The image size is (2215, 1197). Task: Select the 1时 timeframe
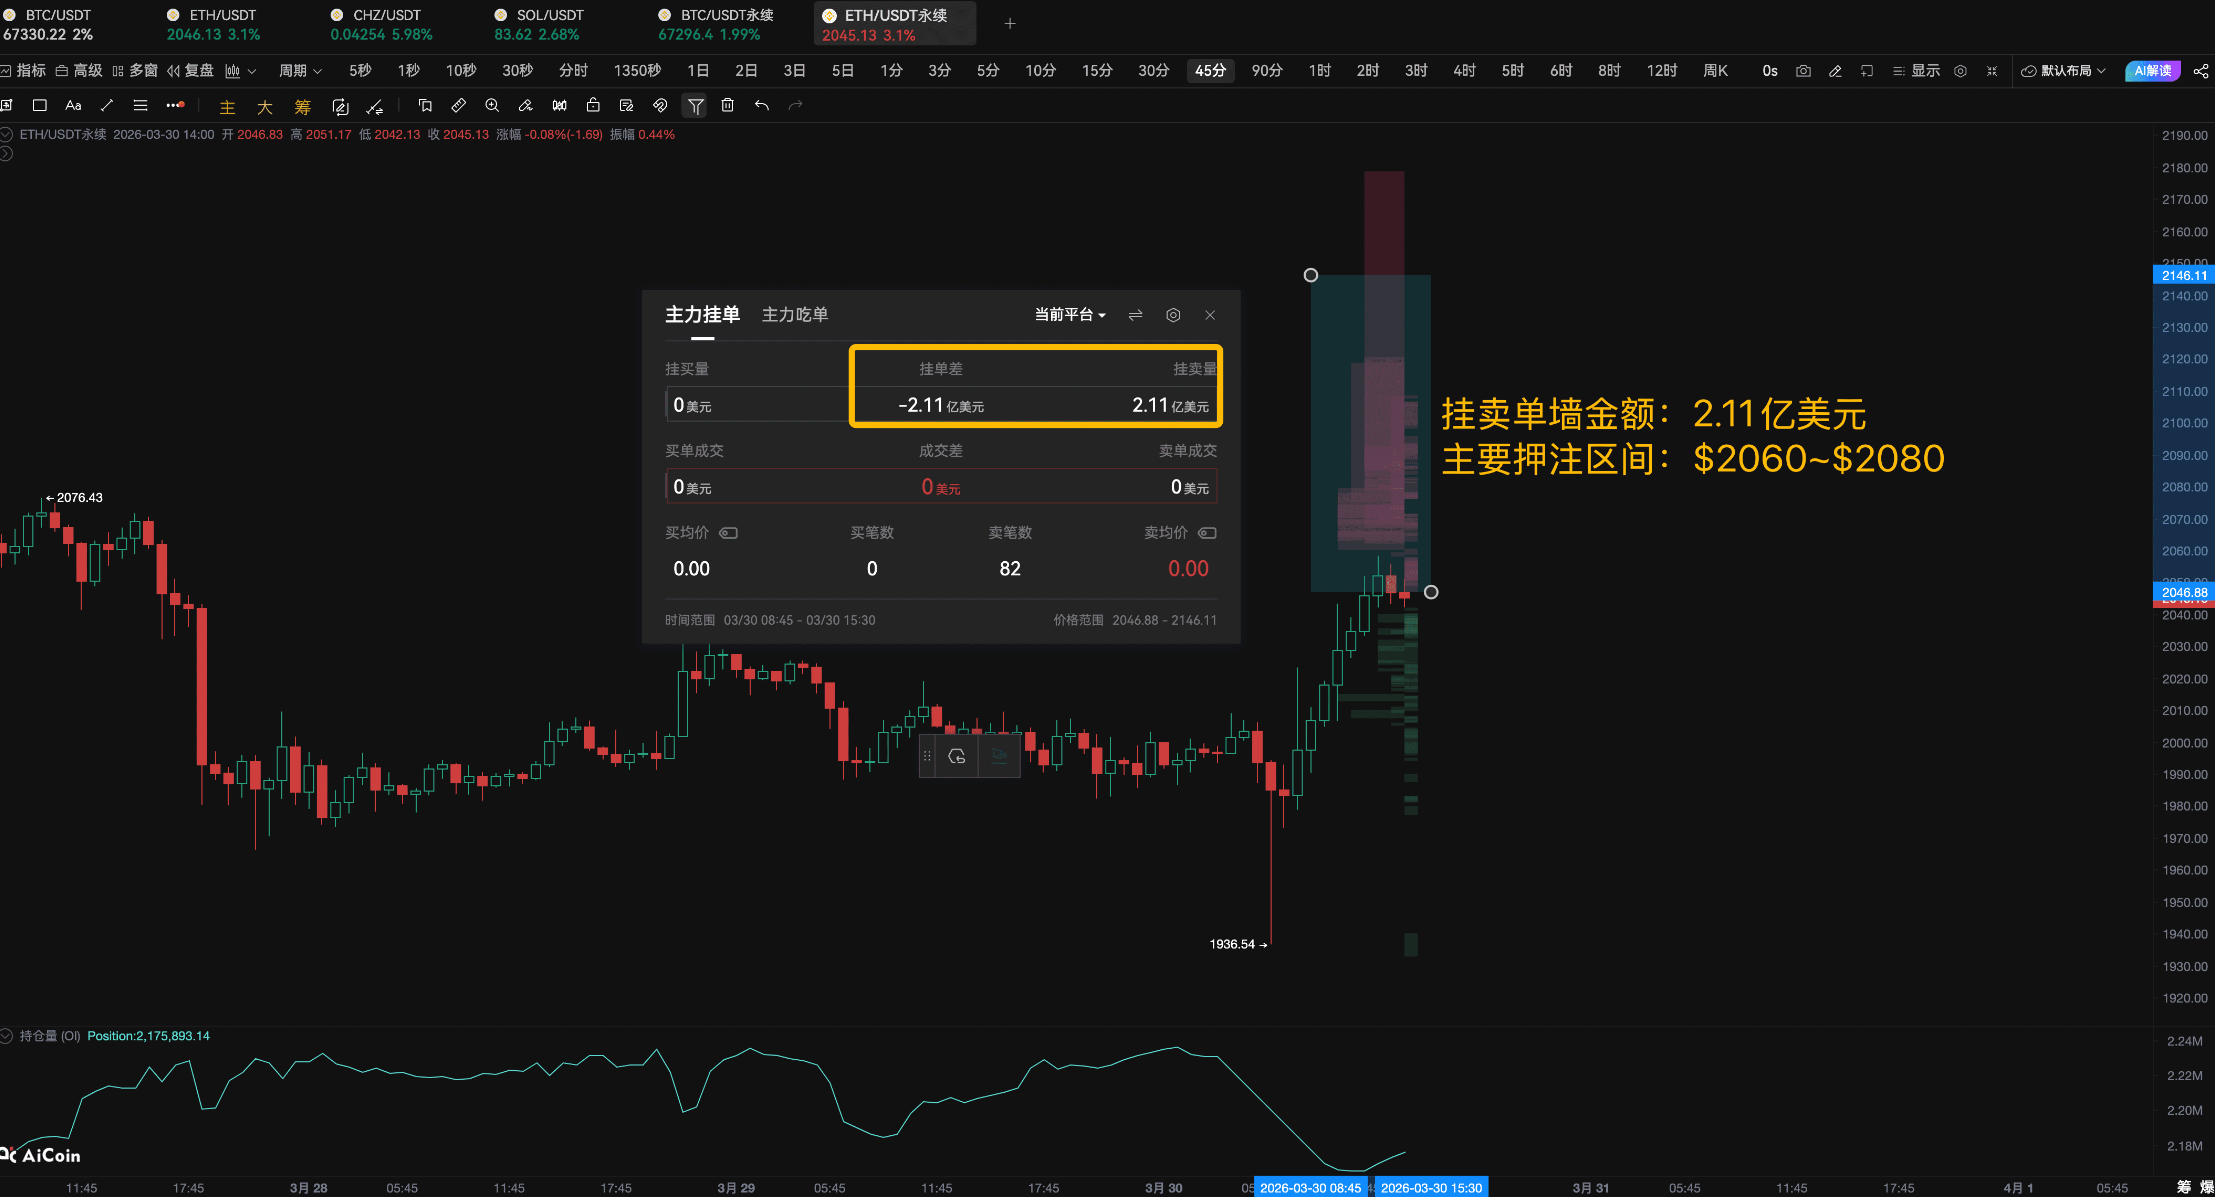1319,71
